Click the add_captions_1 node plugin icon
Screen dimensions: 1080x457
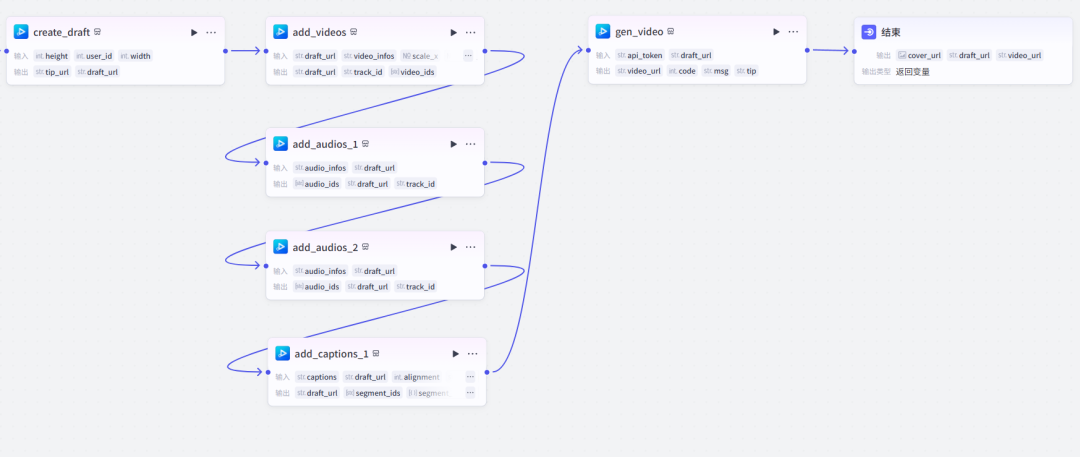[x=282, y=354]
